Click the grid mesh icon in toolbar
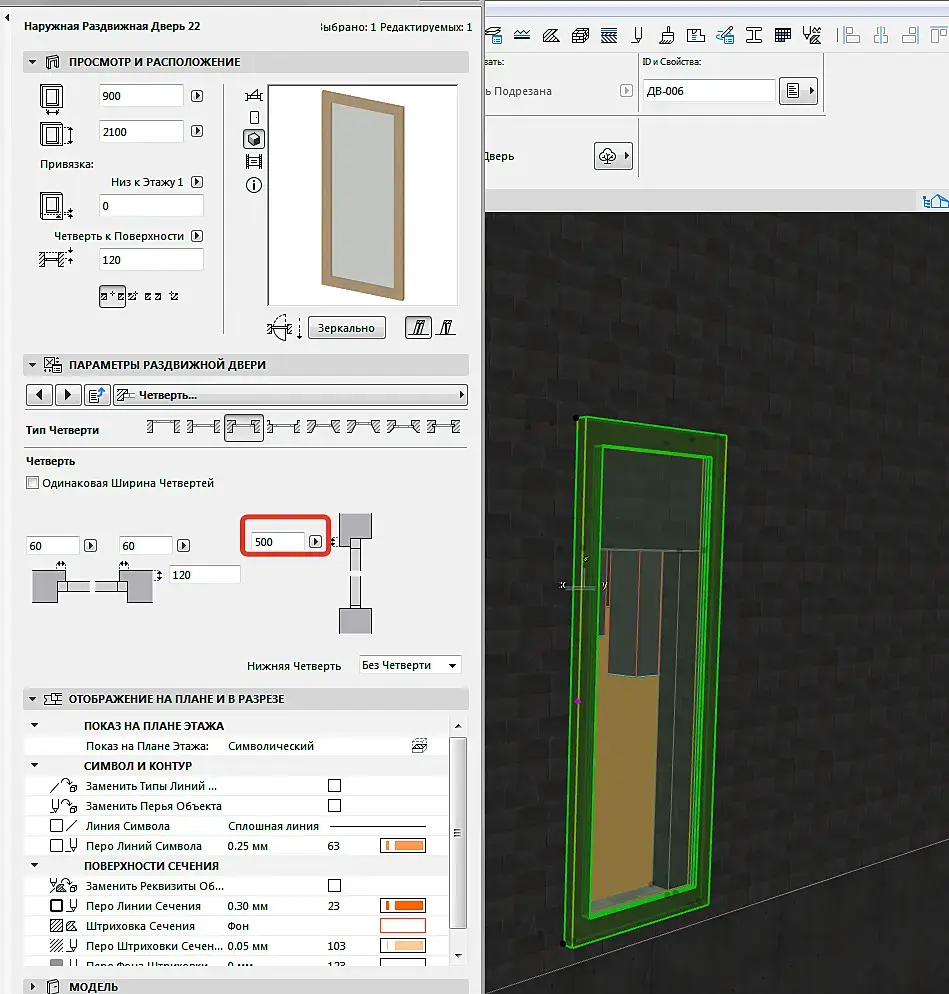This screenshot has width=949, height=994. point(783,36)
